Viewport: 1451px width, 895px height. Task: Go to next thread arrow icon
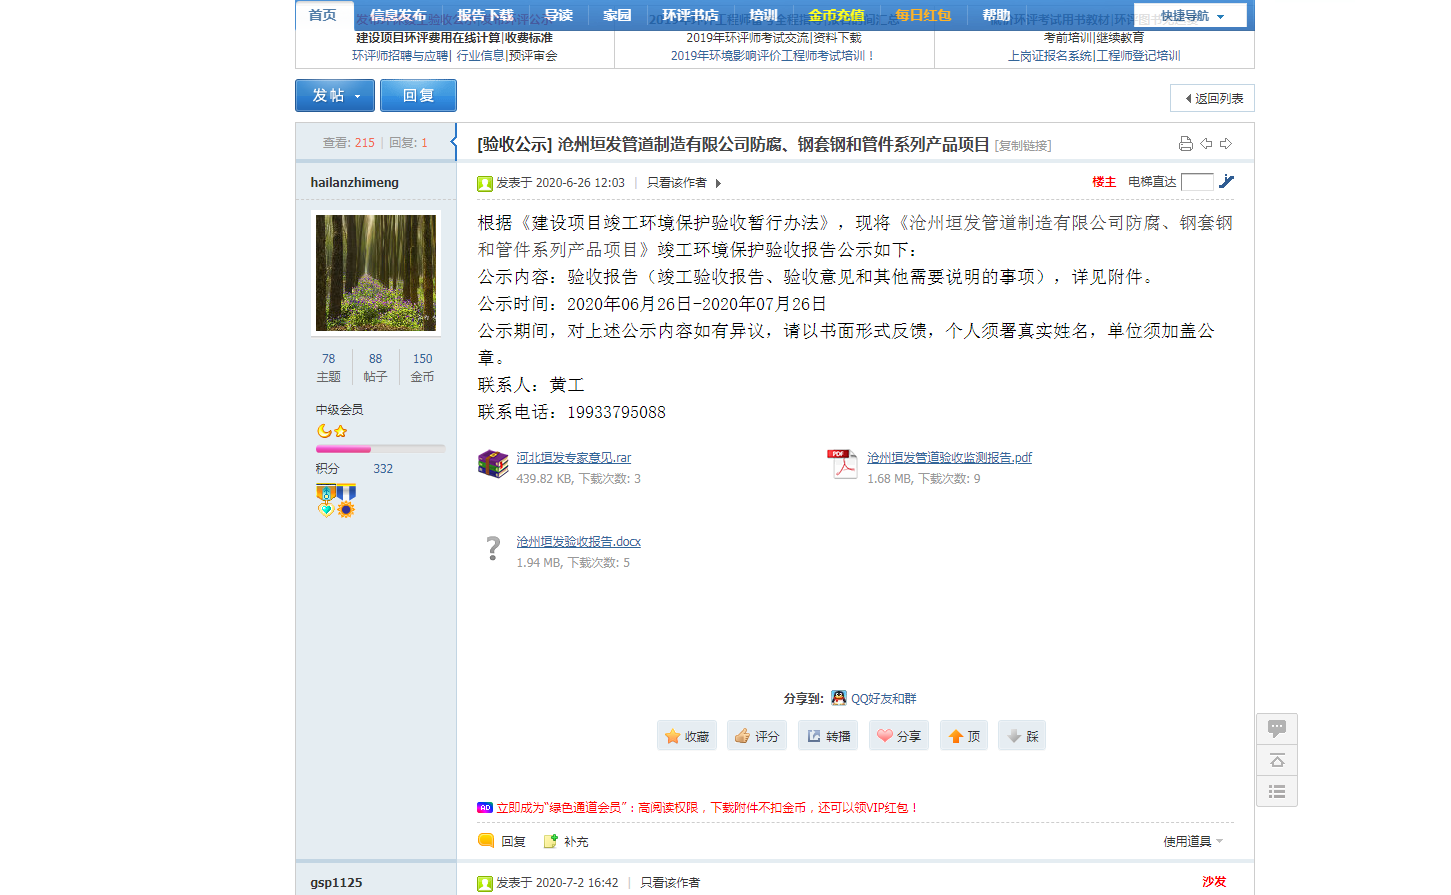1226,144
